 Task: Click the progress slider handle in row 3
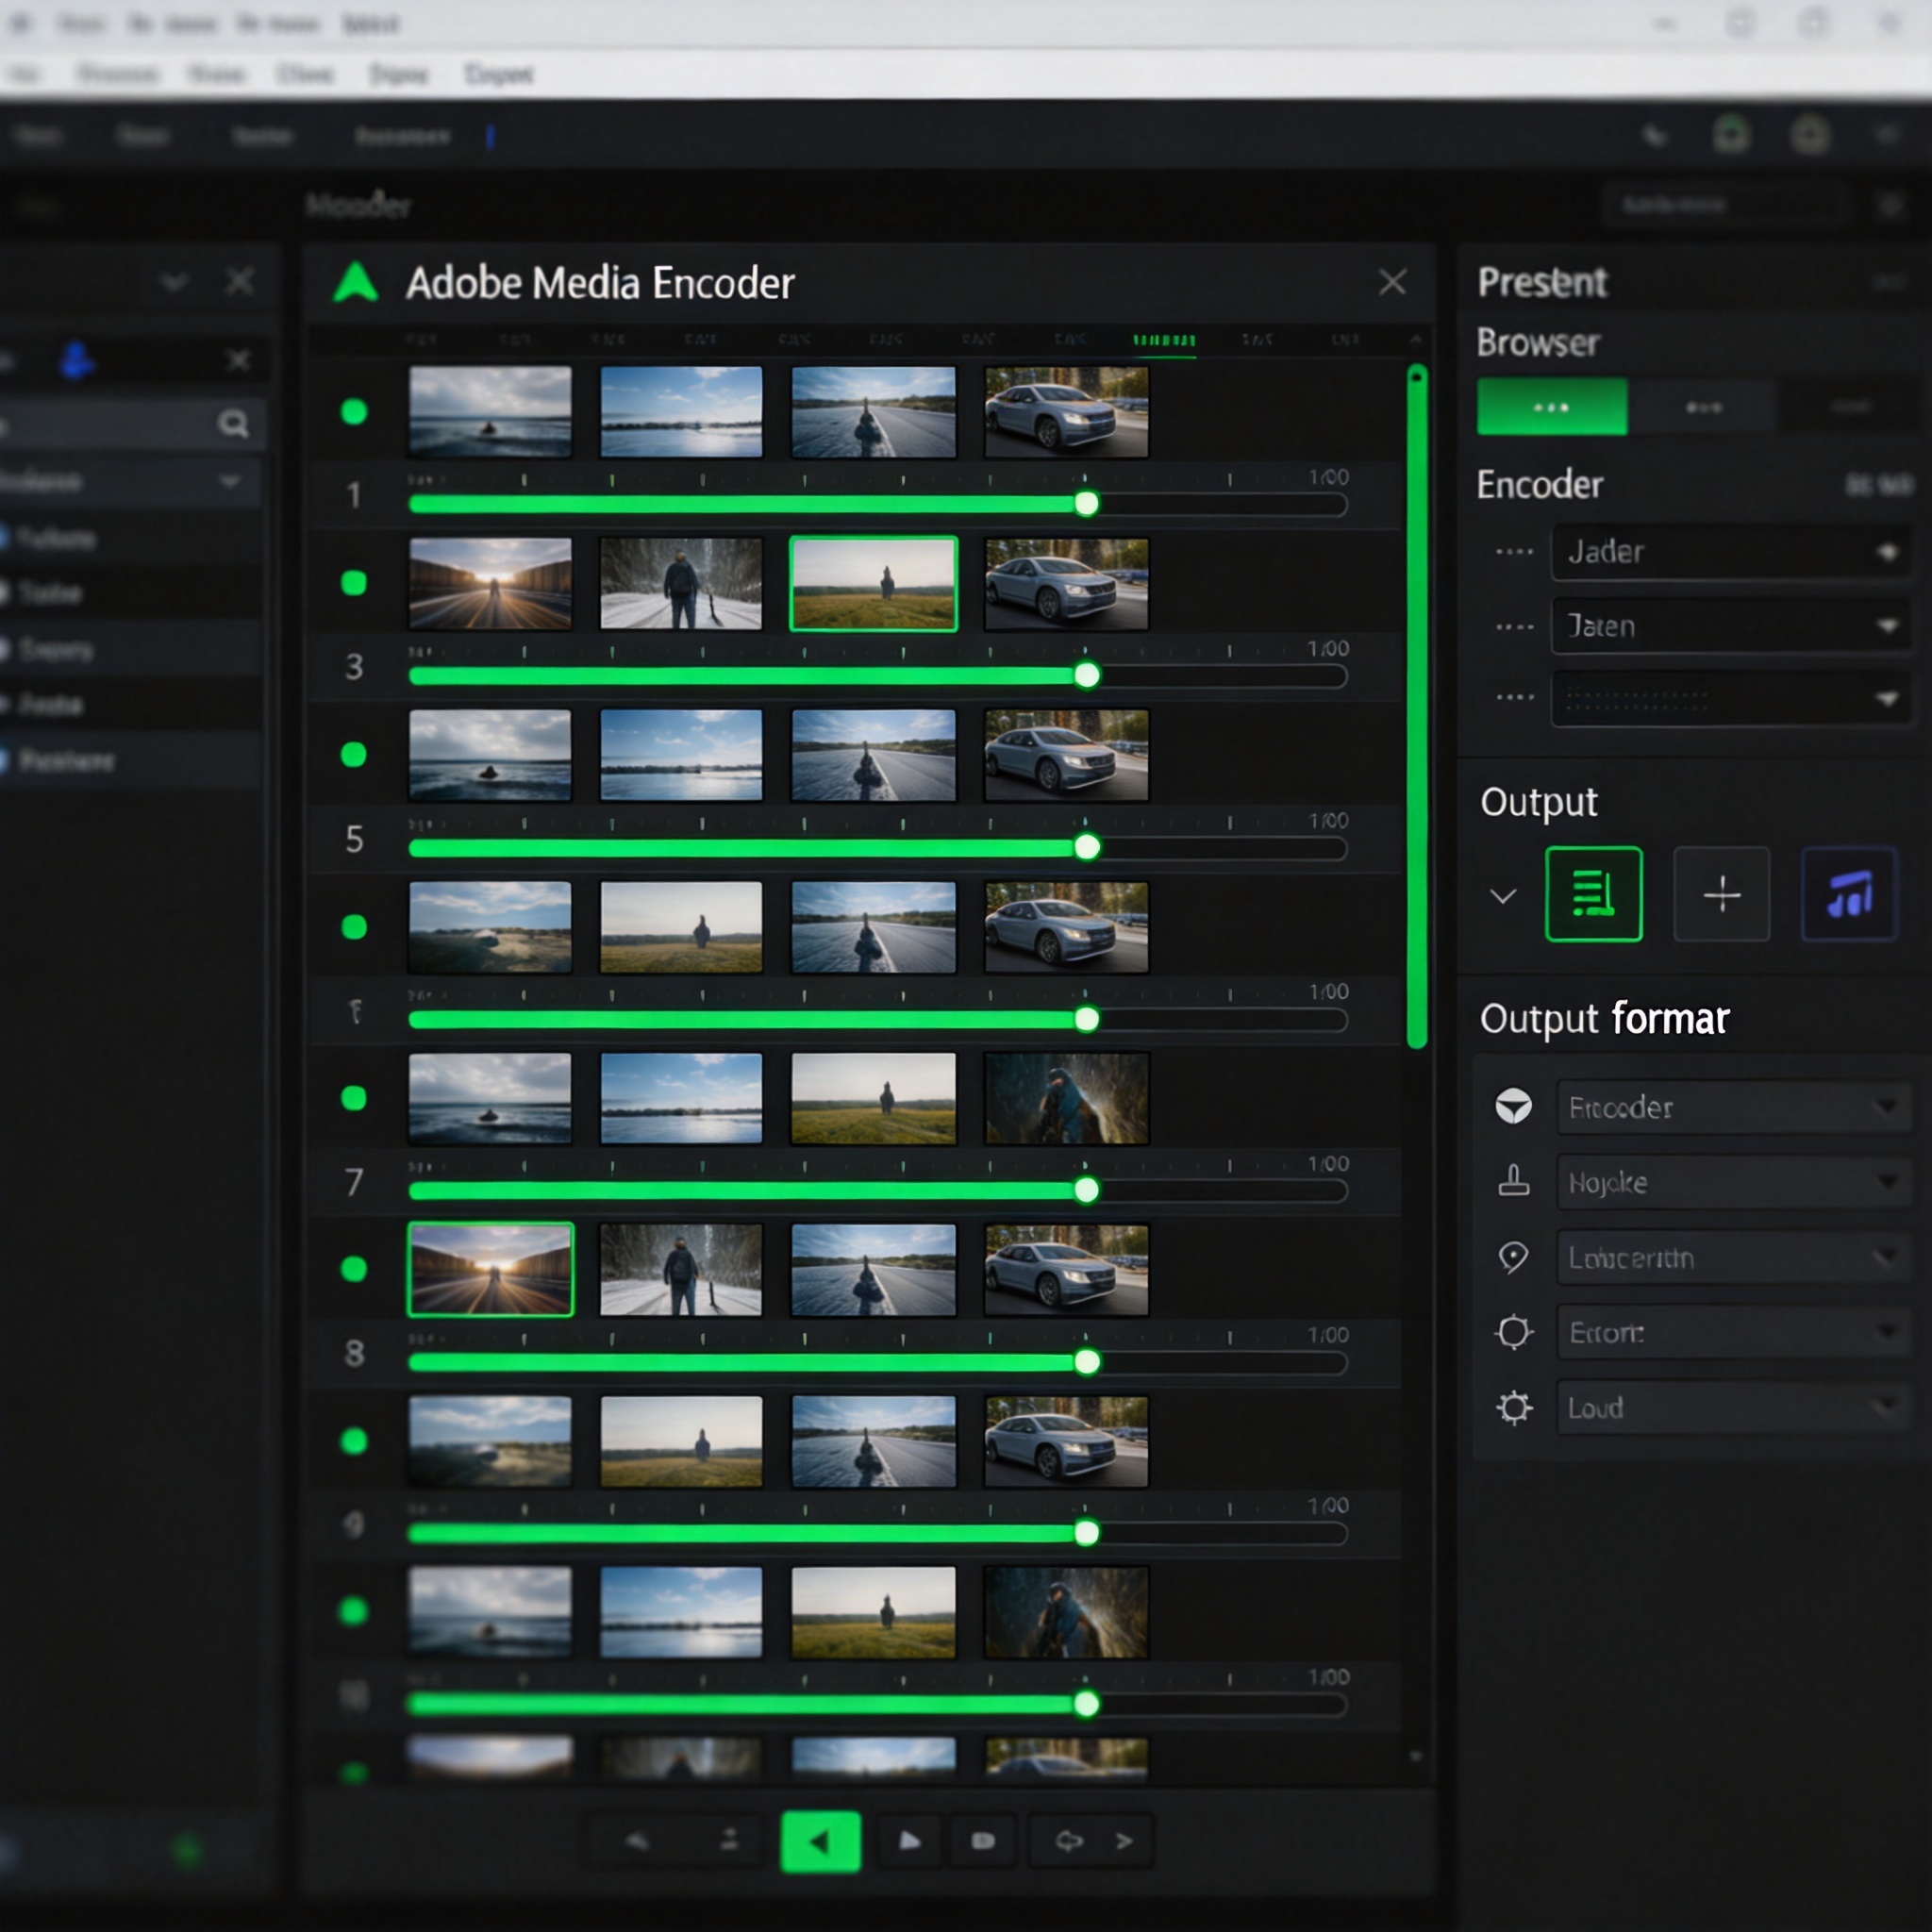pyautogui.click(x=1086, y=675)
